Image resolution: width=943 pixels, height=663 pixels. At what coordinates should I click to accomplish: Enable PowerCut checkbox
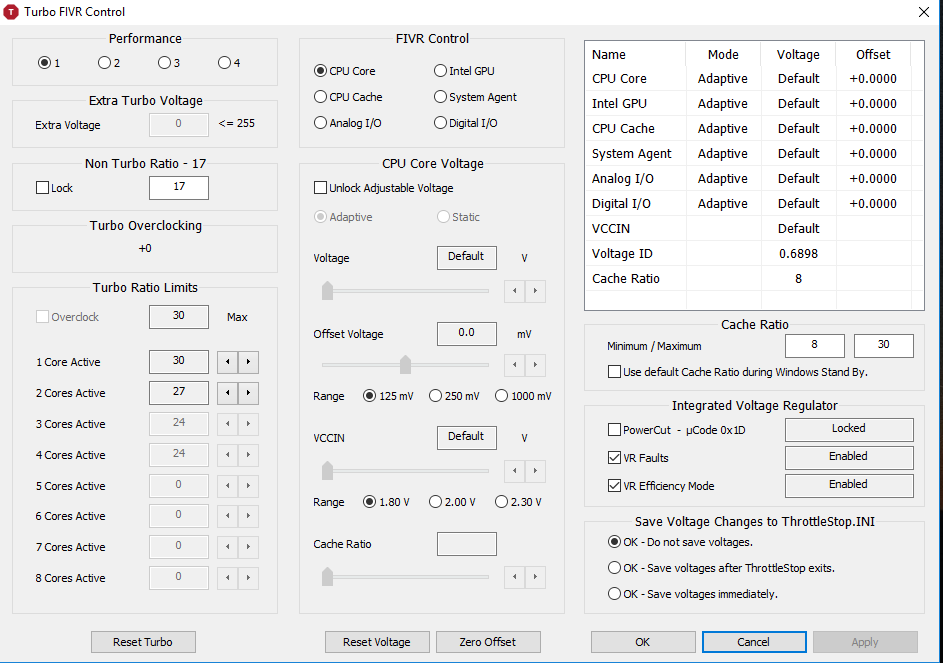(x=614, y=430)
